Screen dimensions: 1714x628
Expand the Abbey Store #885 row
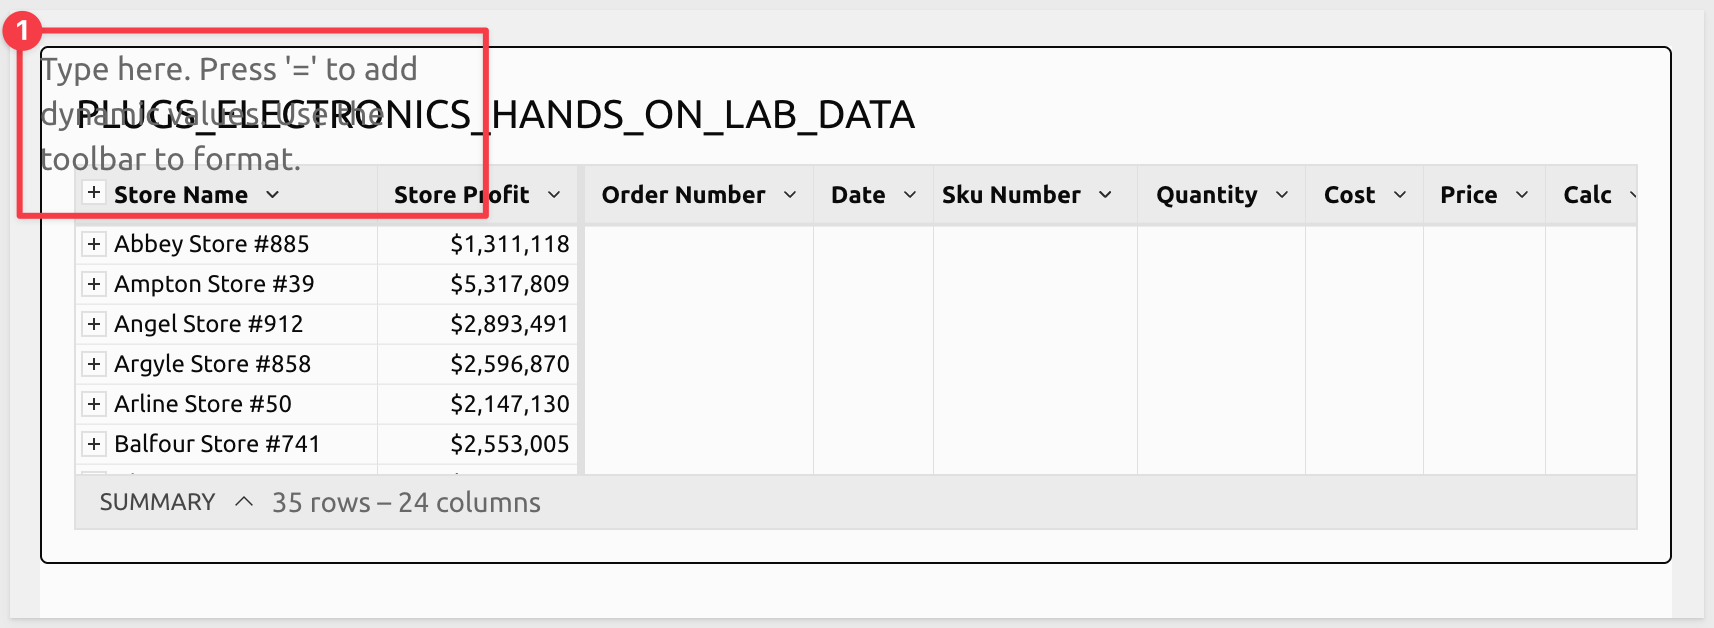94,244
